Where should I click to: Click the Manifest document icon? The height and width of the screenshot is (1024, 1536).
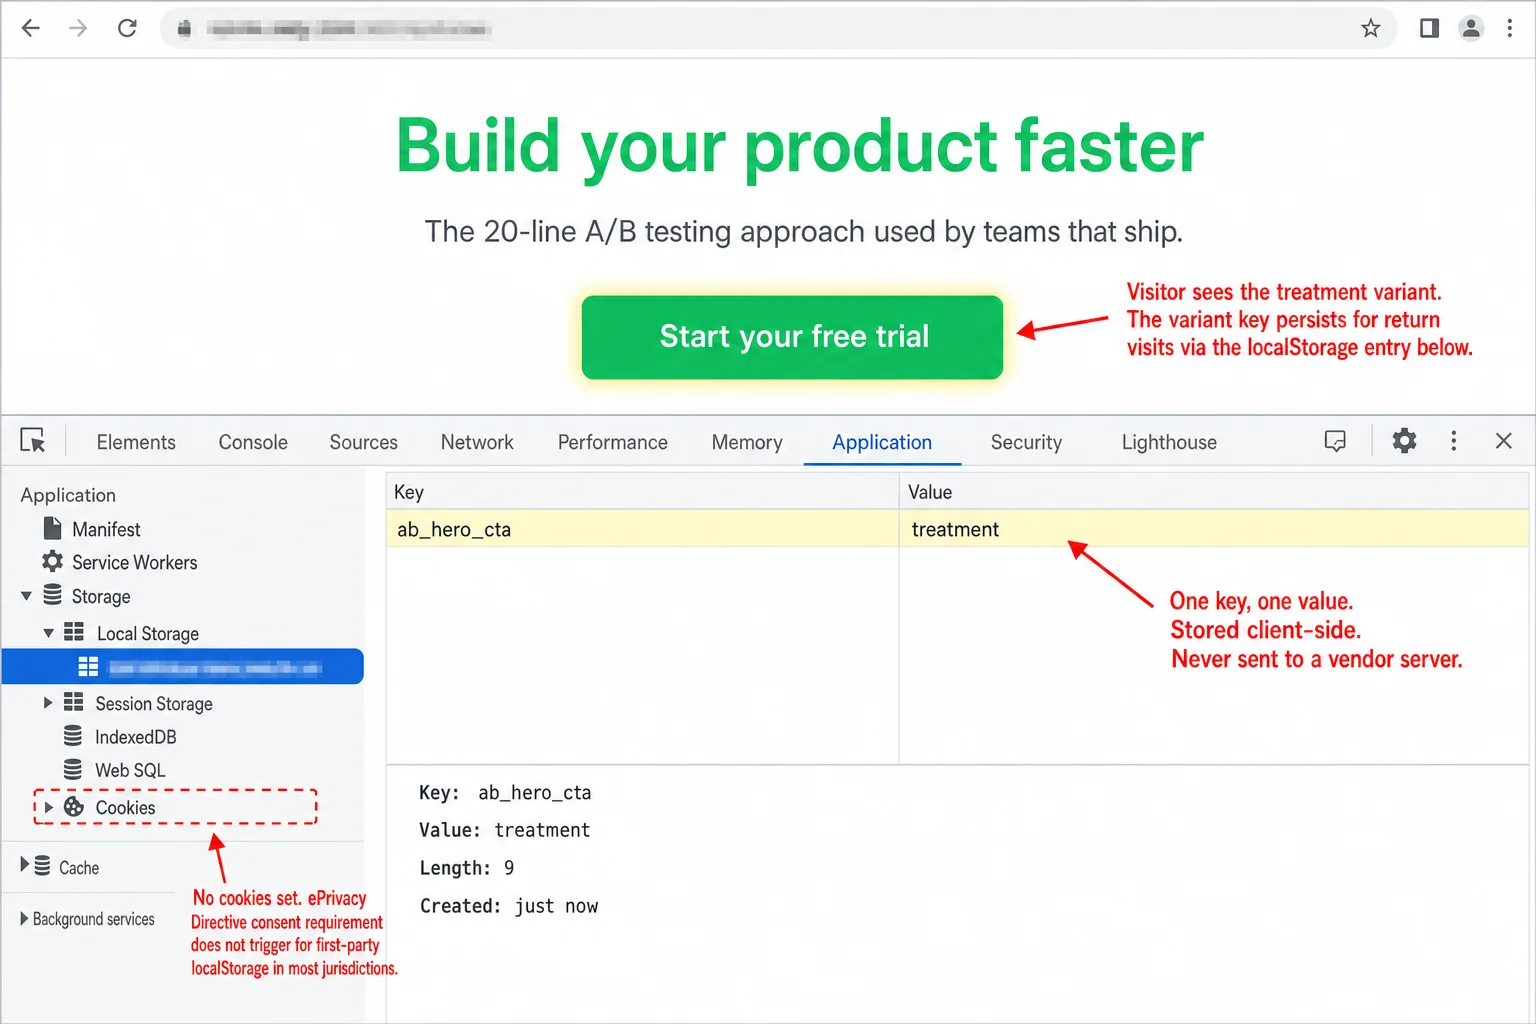53,528
